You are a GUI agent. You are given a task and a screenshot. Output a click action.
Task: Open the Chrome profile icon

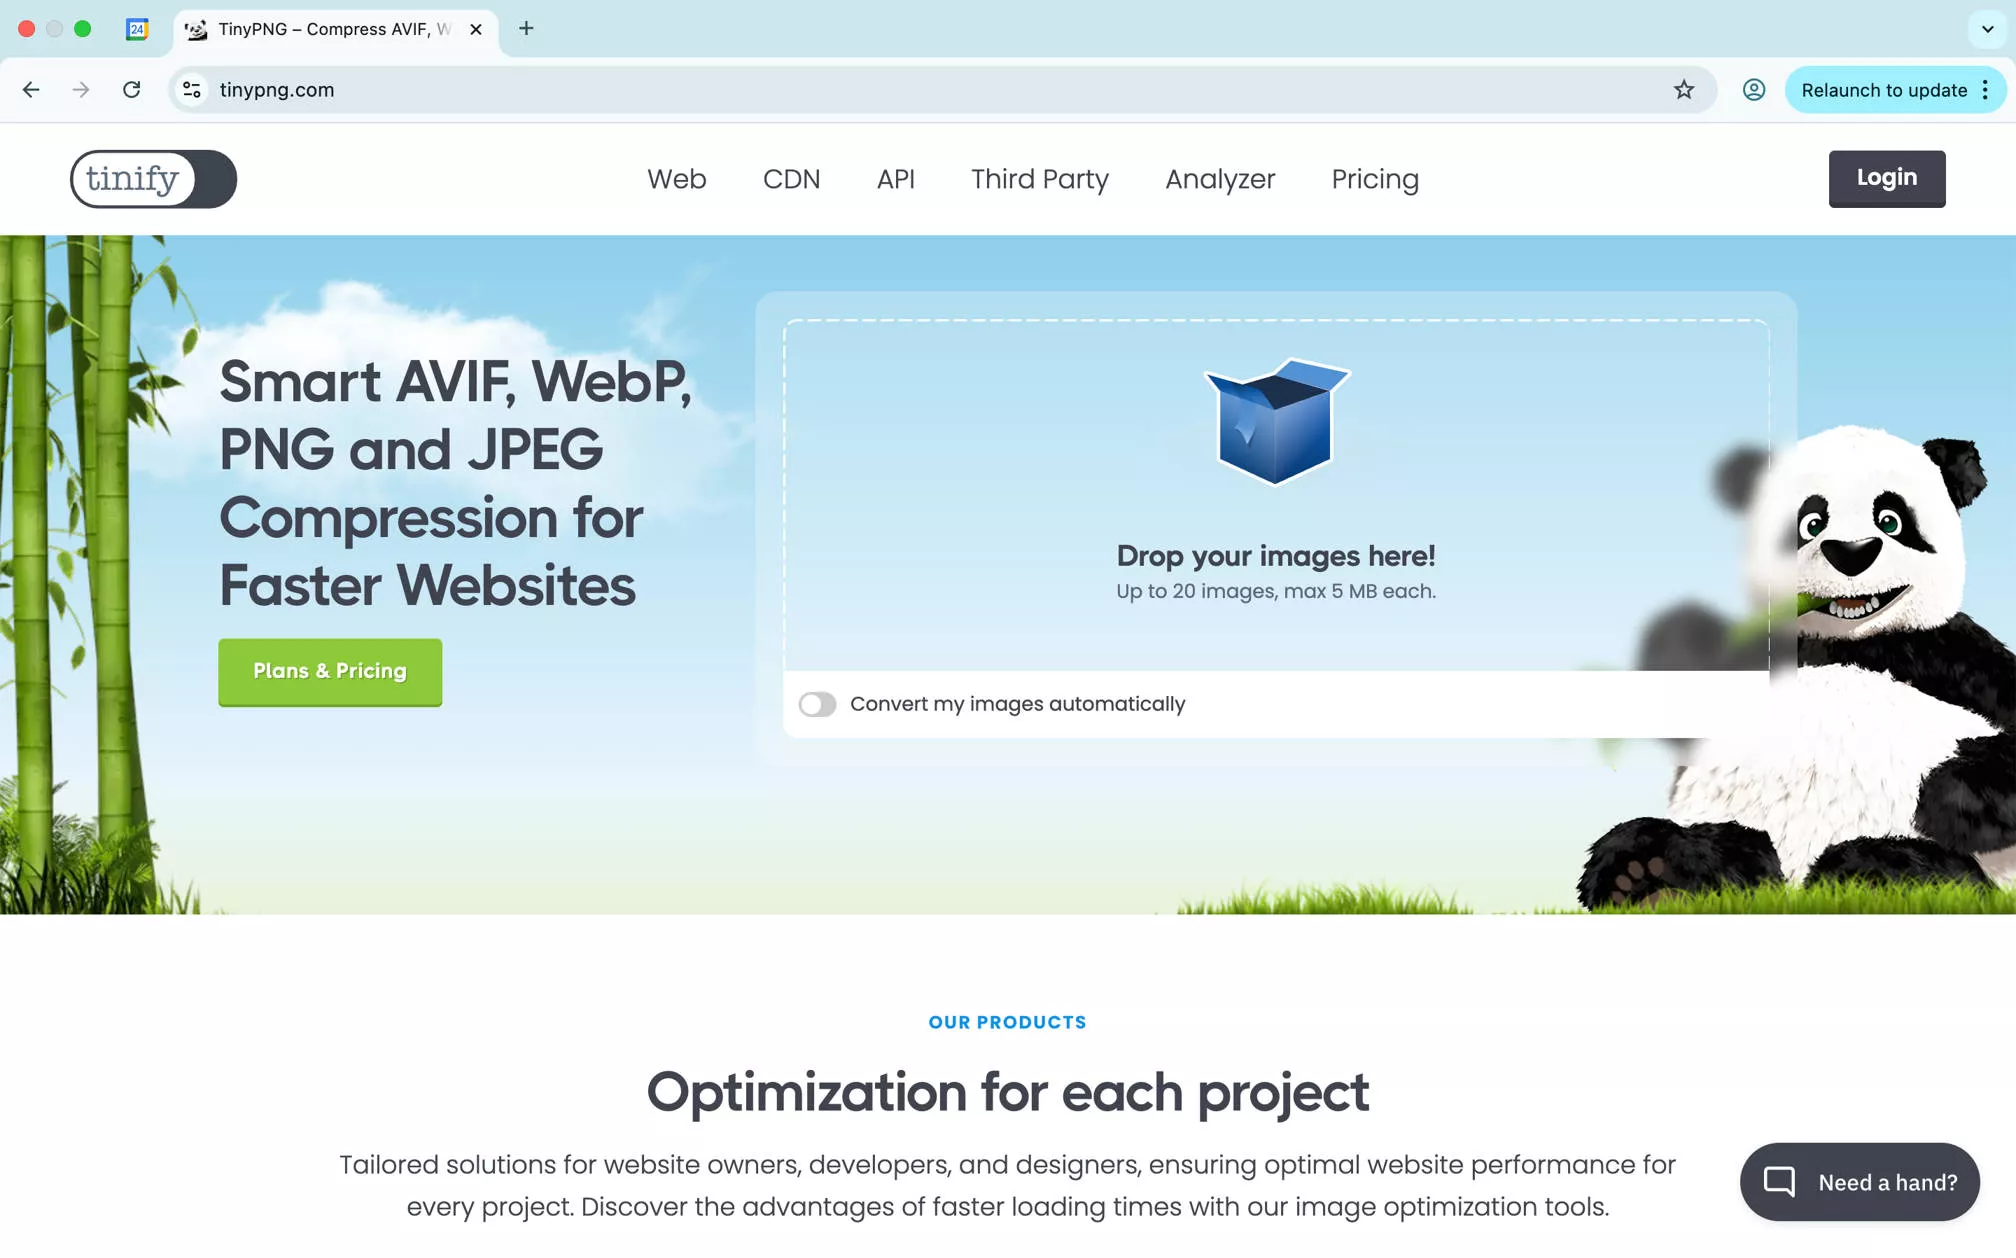1754,90
